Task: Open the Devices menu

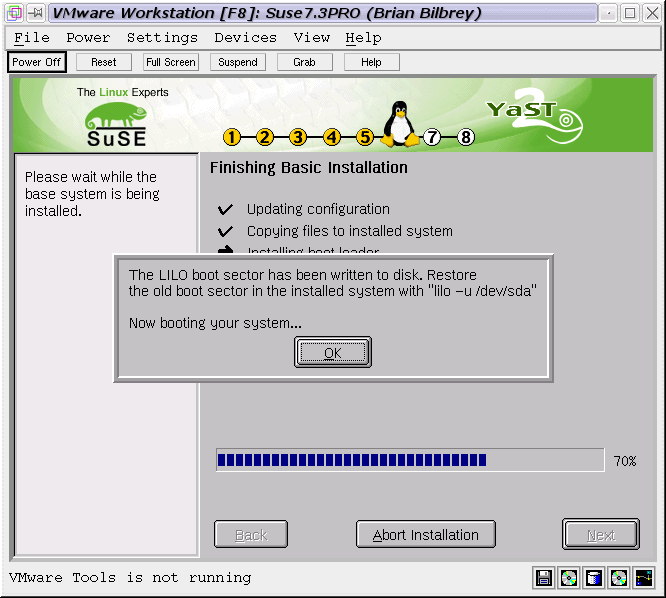Action: 245,38
